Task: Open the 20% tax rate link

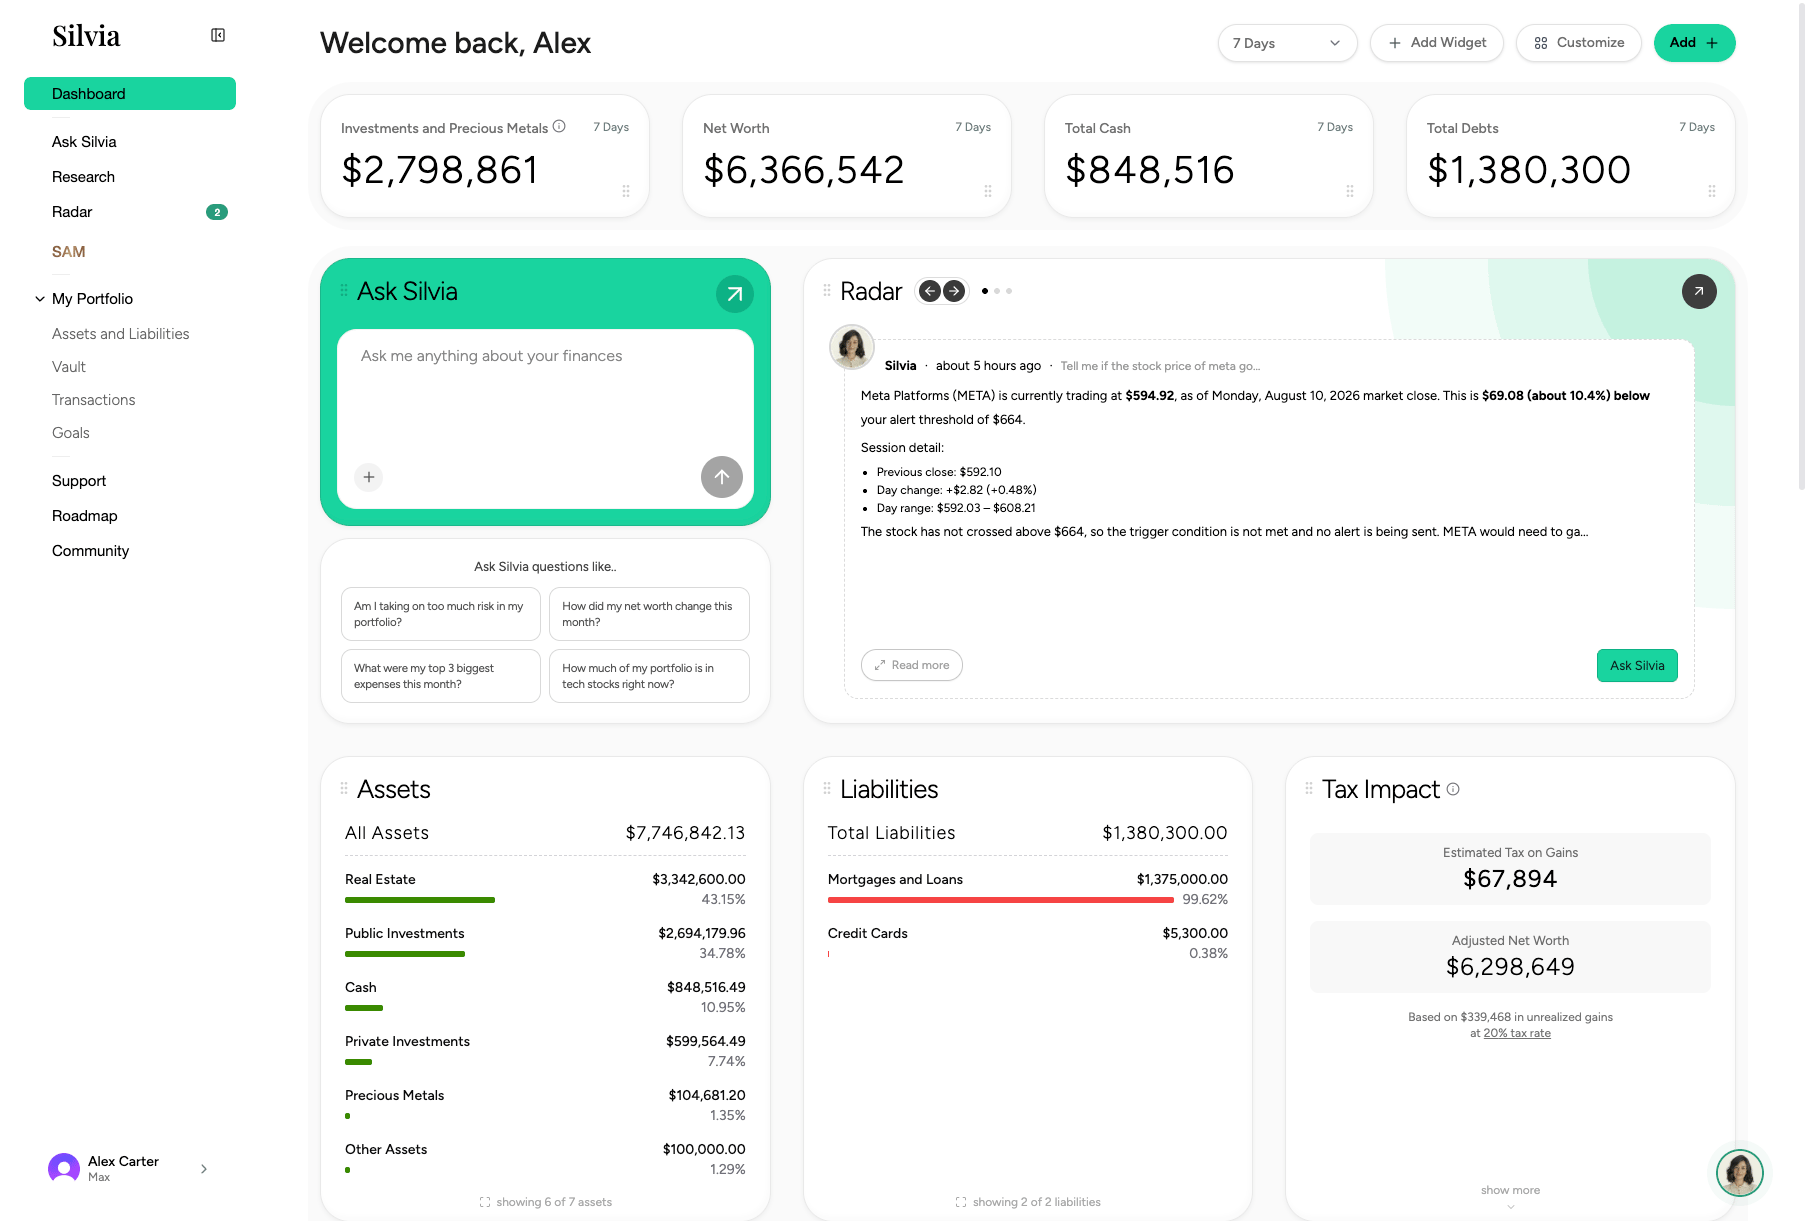Action: pyautogui.click(x=1517, y=1033)
